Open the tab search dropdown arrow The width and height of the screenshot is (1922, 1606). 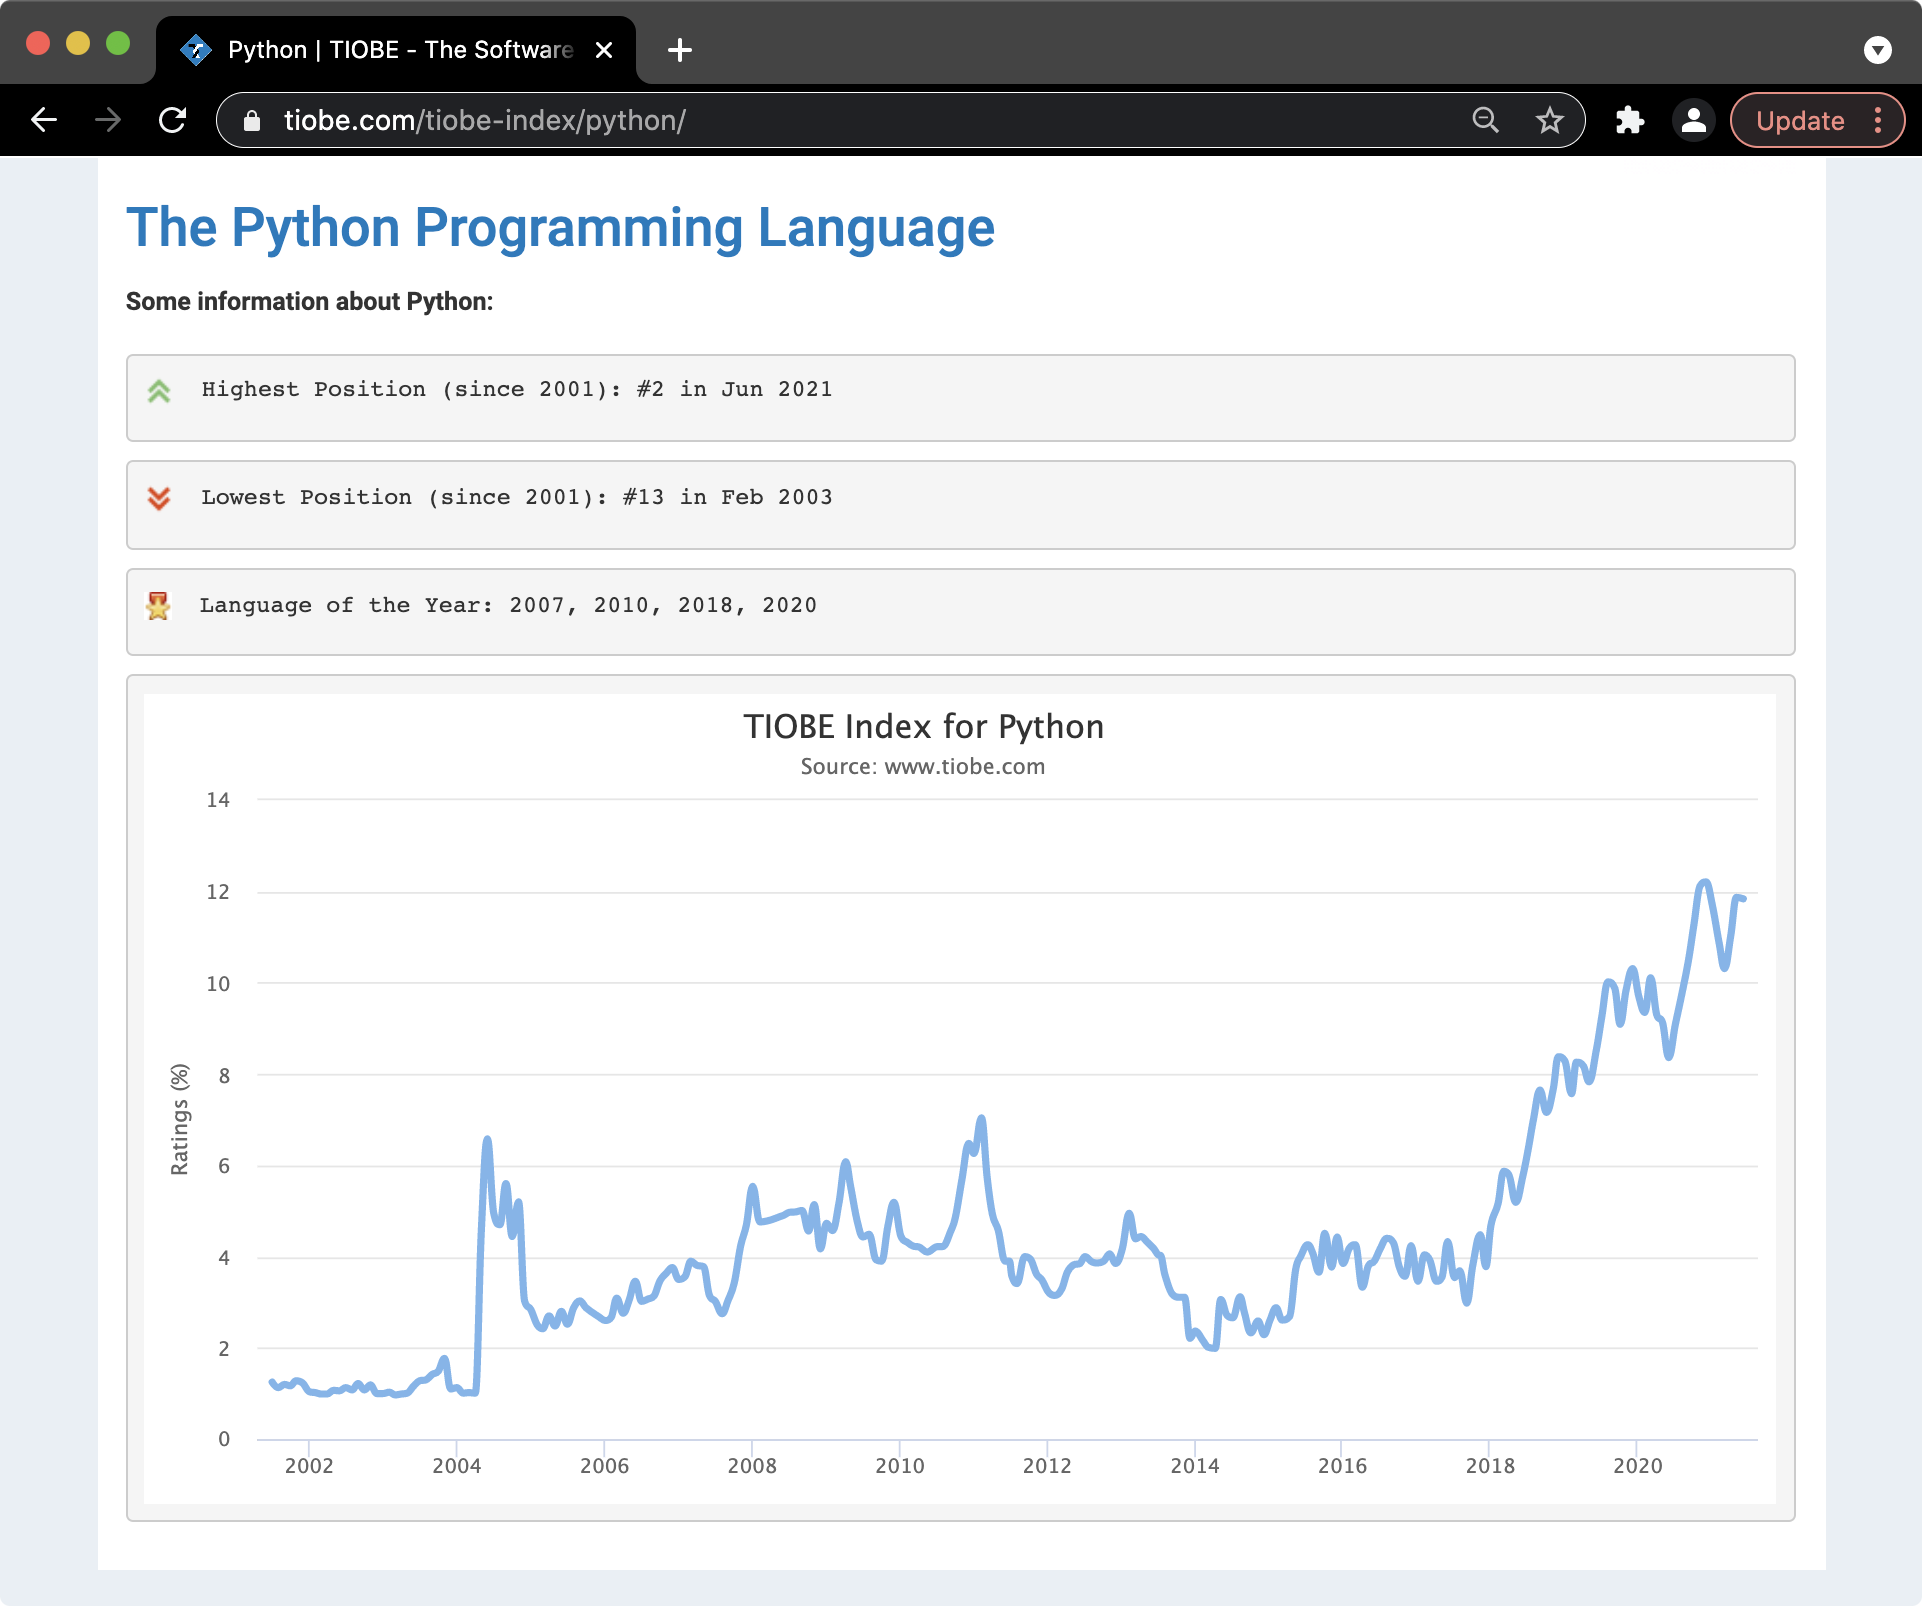click(x=1878, y=50)
